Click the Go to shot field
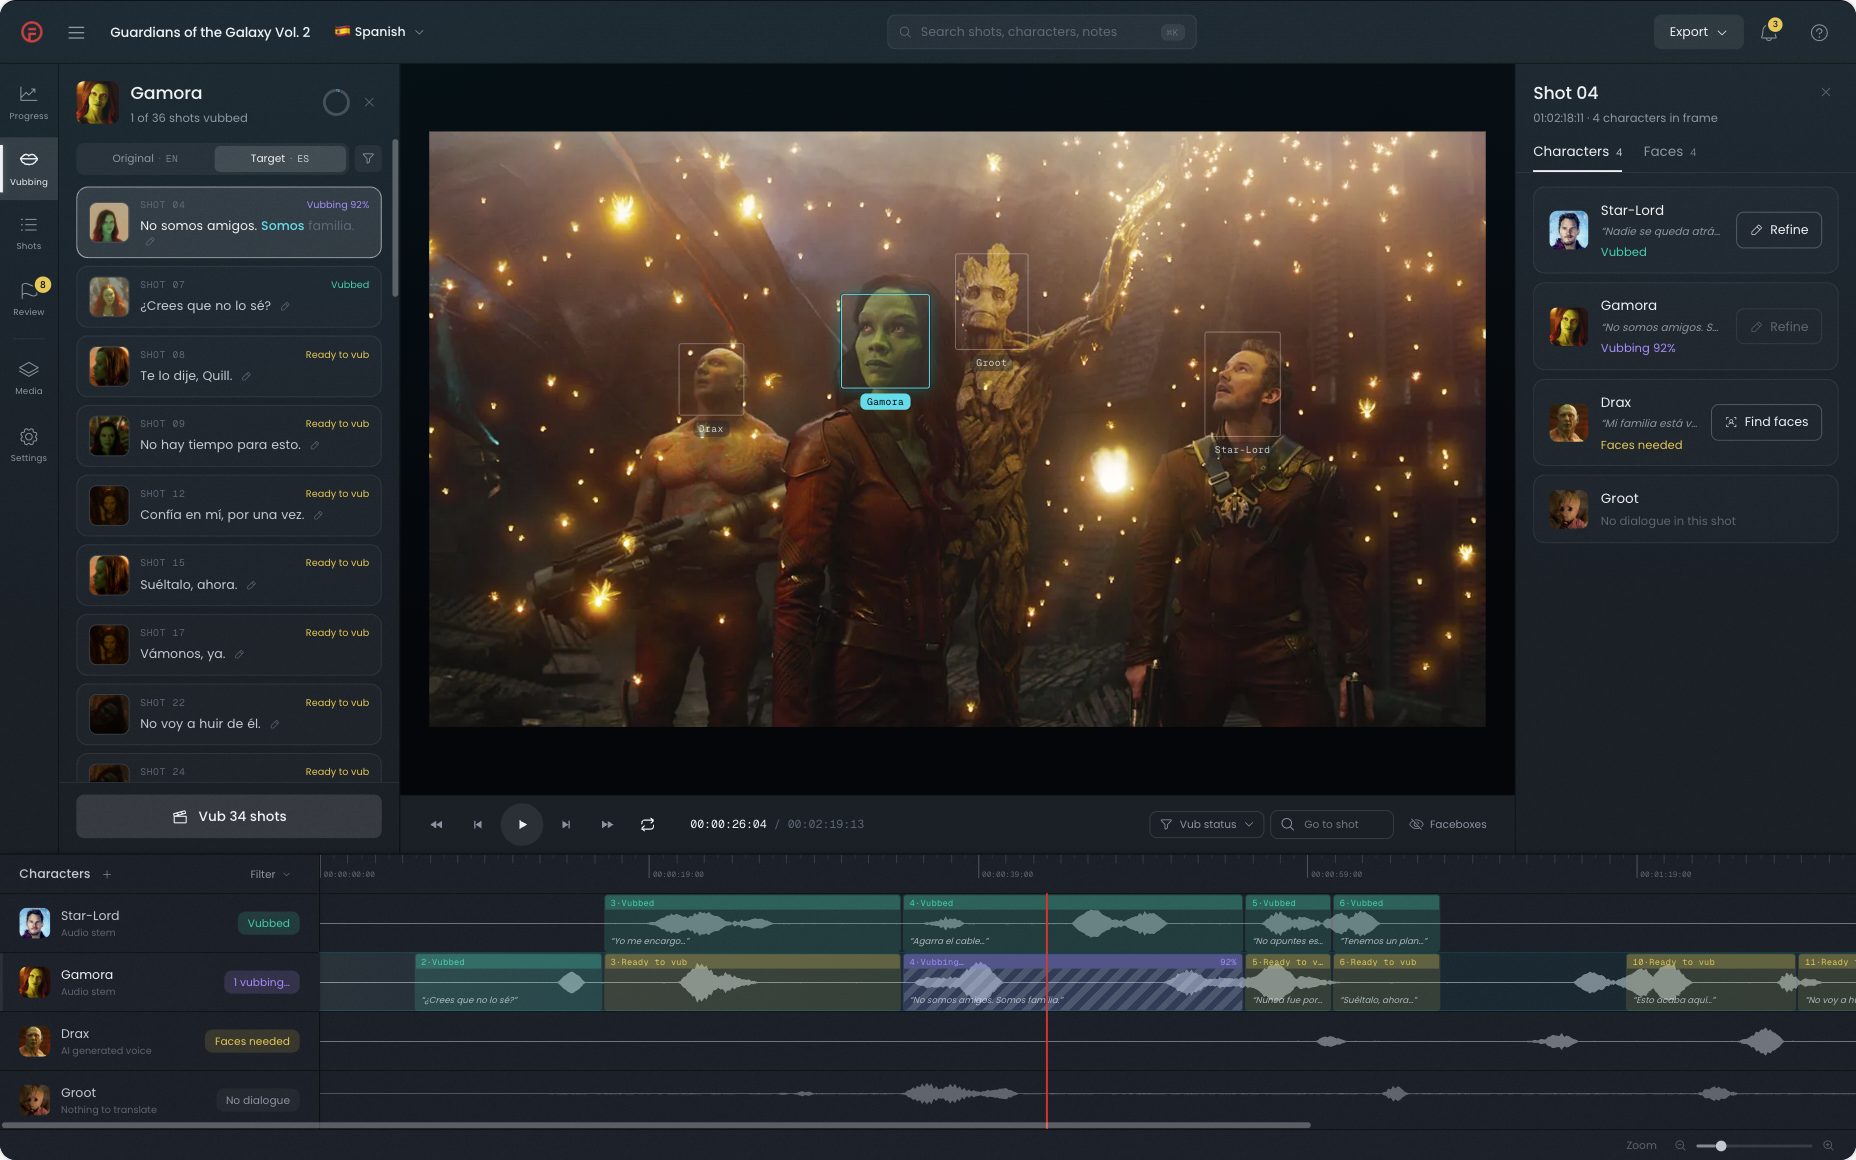This screenshot has height=1160, width=1856. coord(1331,824)
